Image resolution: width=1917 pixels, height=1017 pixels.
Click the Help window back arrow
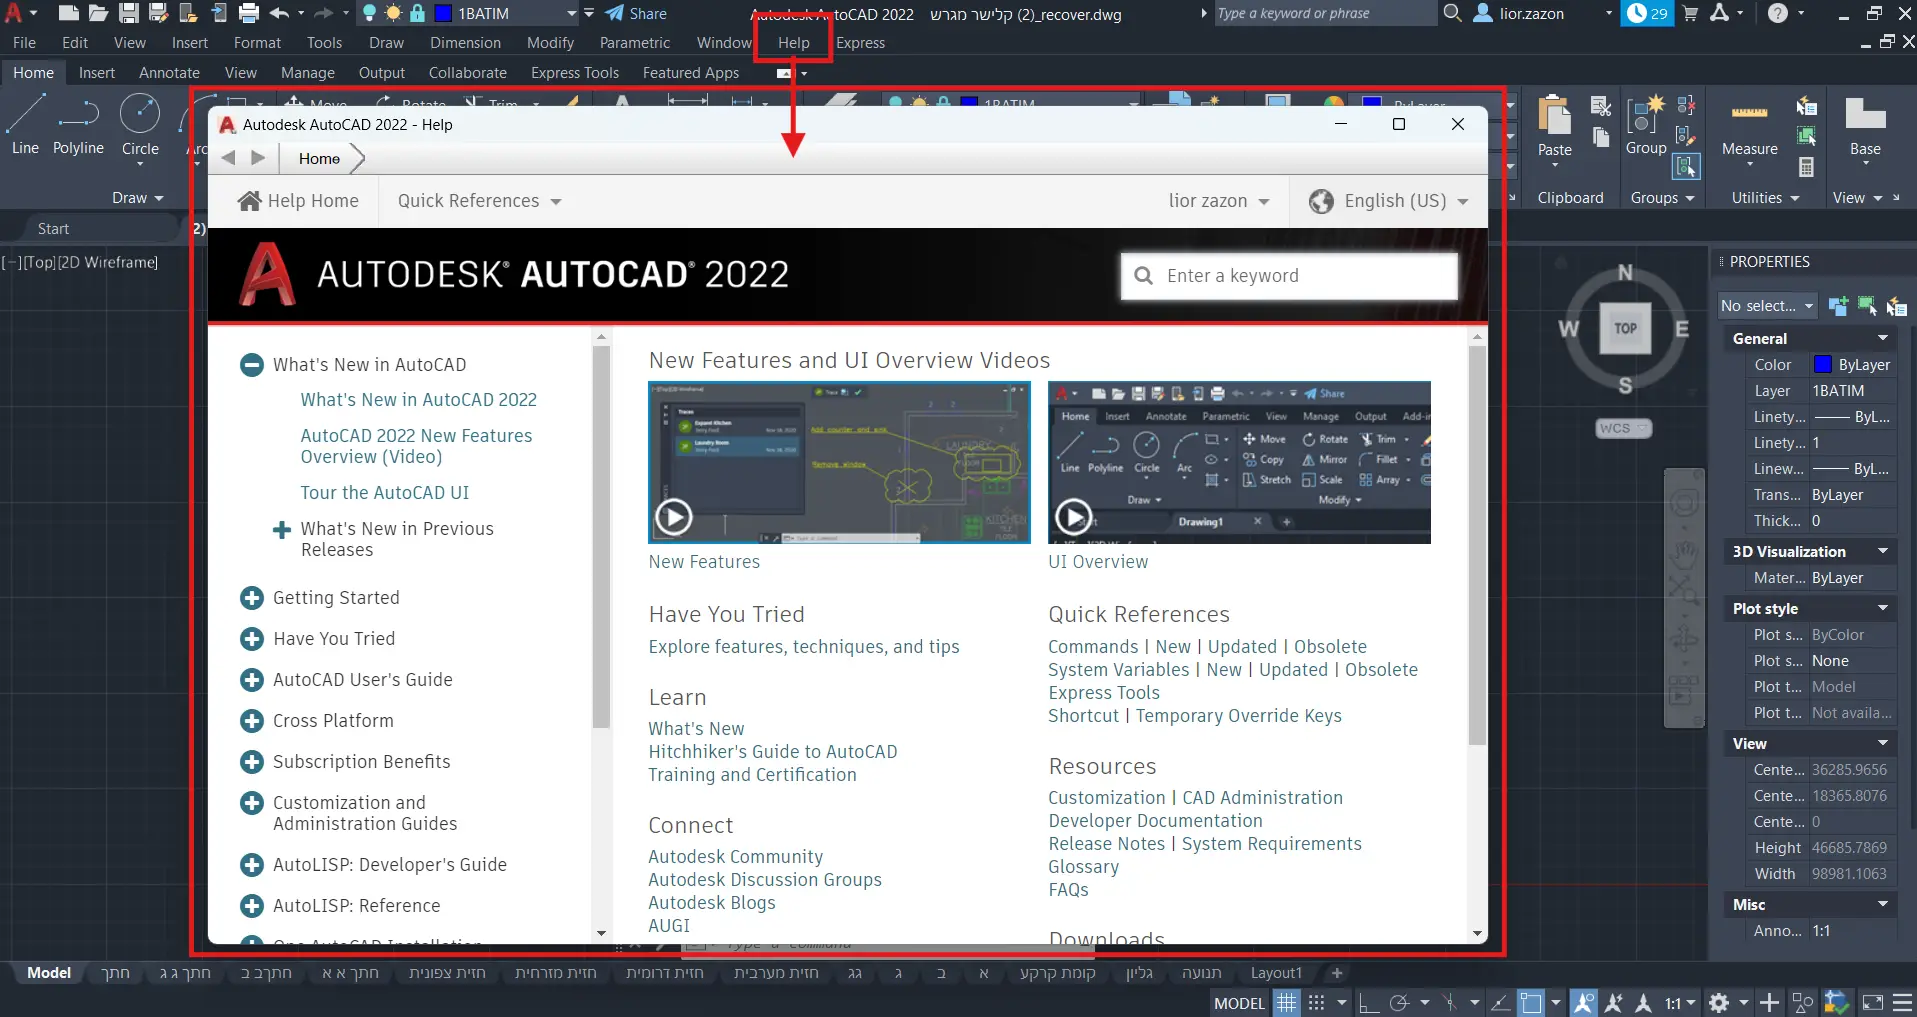[229, 158]
